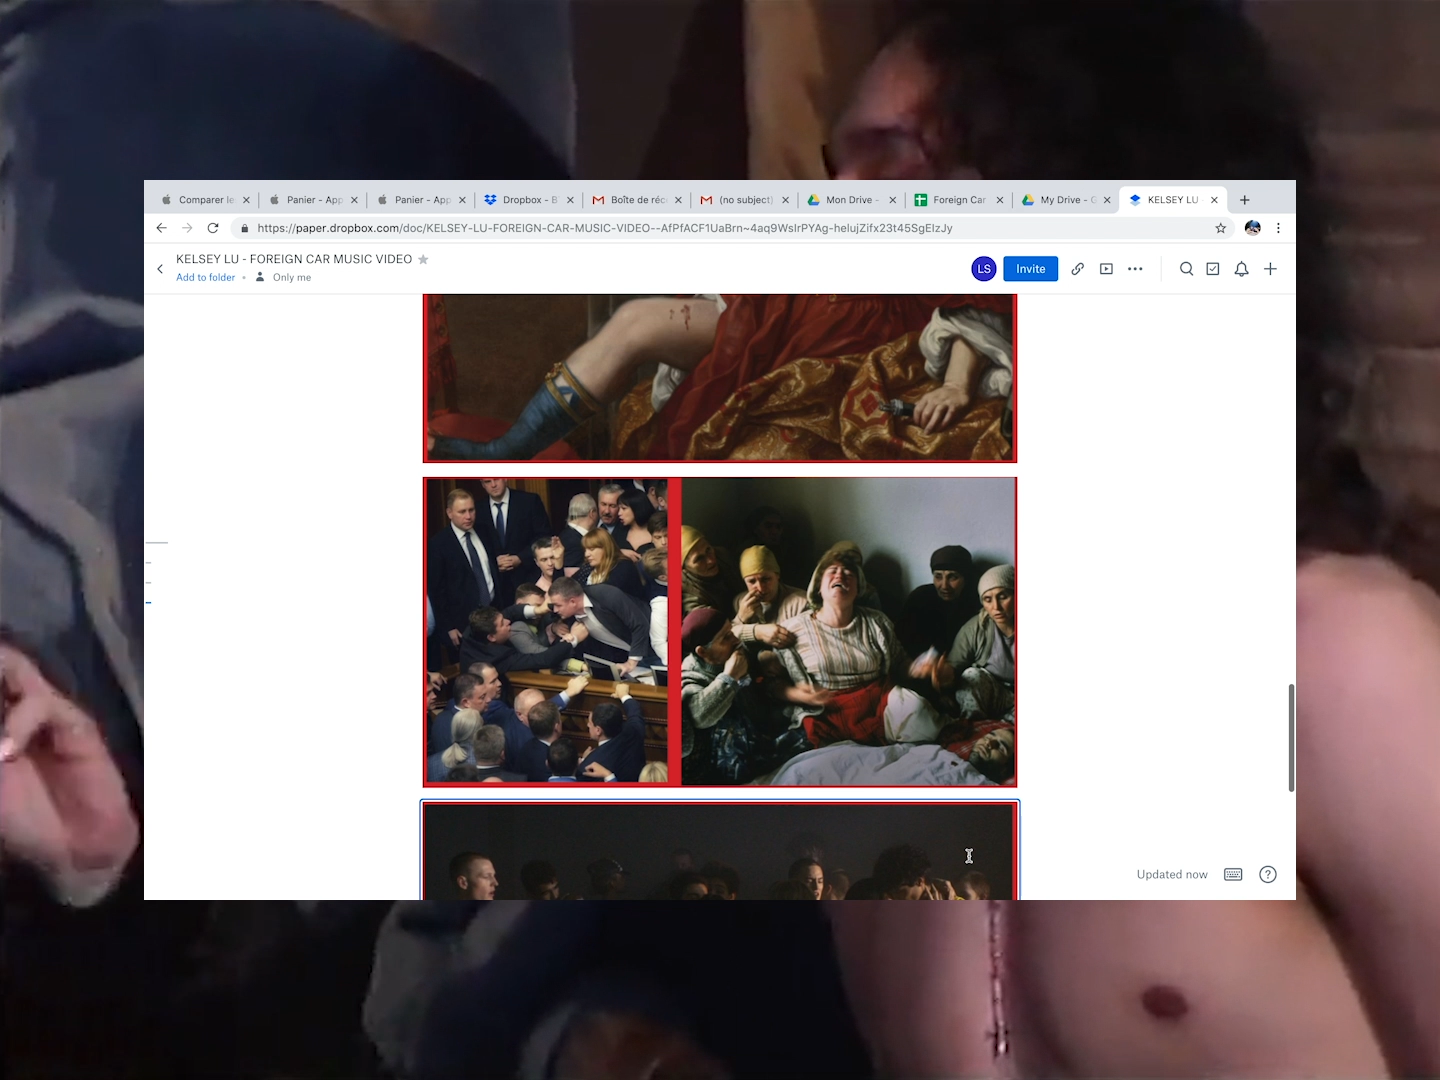The width and height of the screenshot is (1440, 1080).
Task: Select the classical painting with red drapery
Action: (x=720, y=378)
